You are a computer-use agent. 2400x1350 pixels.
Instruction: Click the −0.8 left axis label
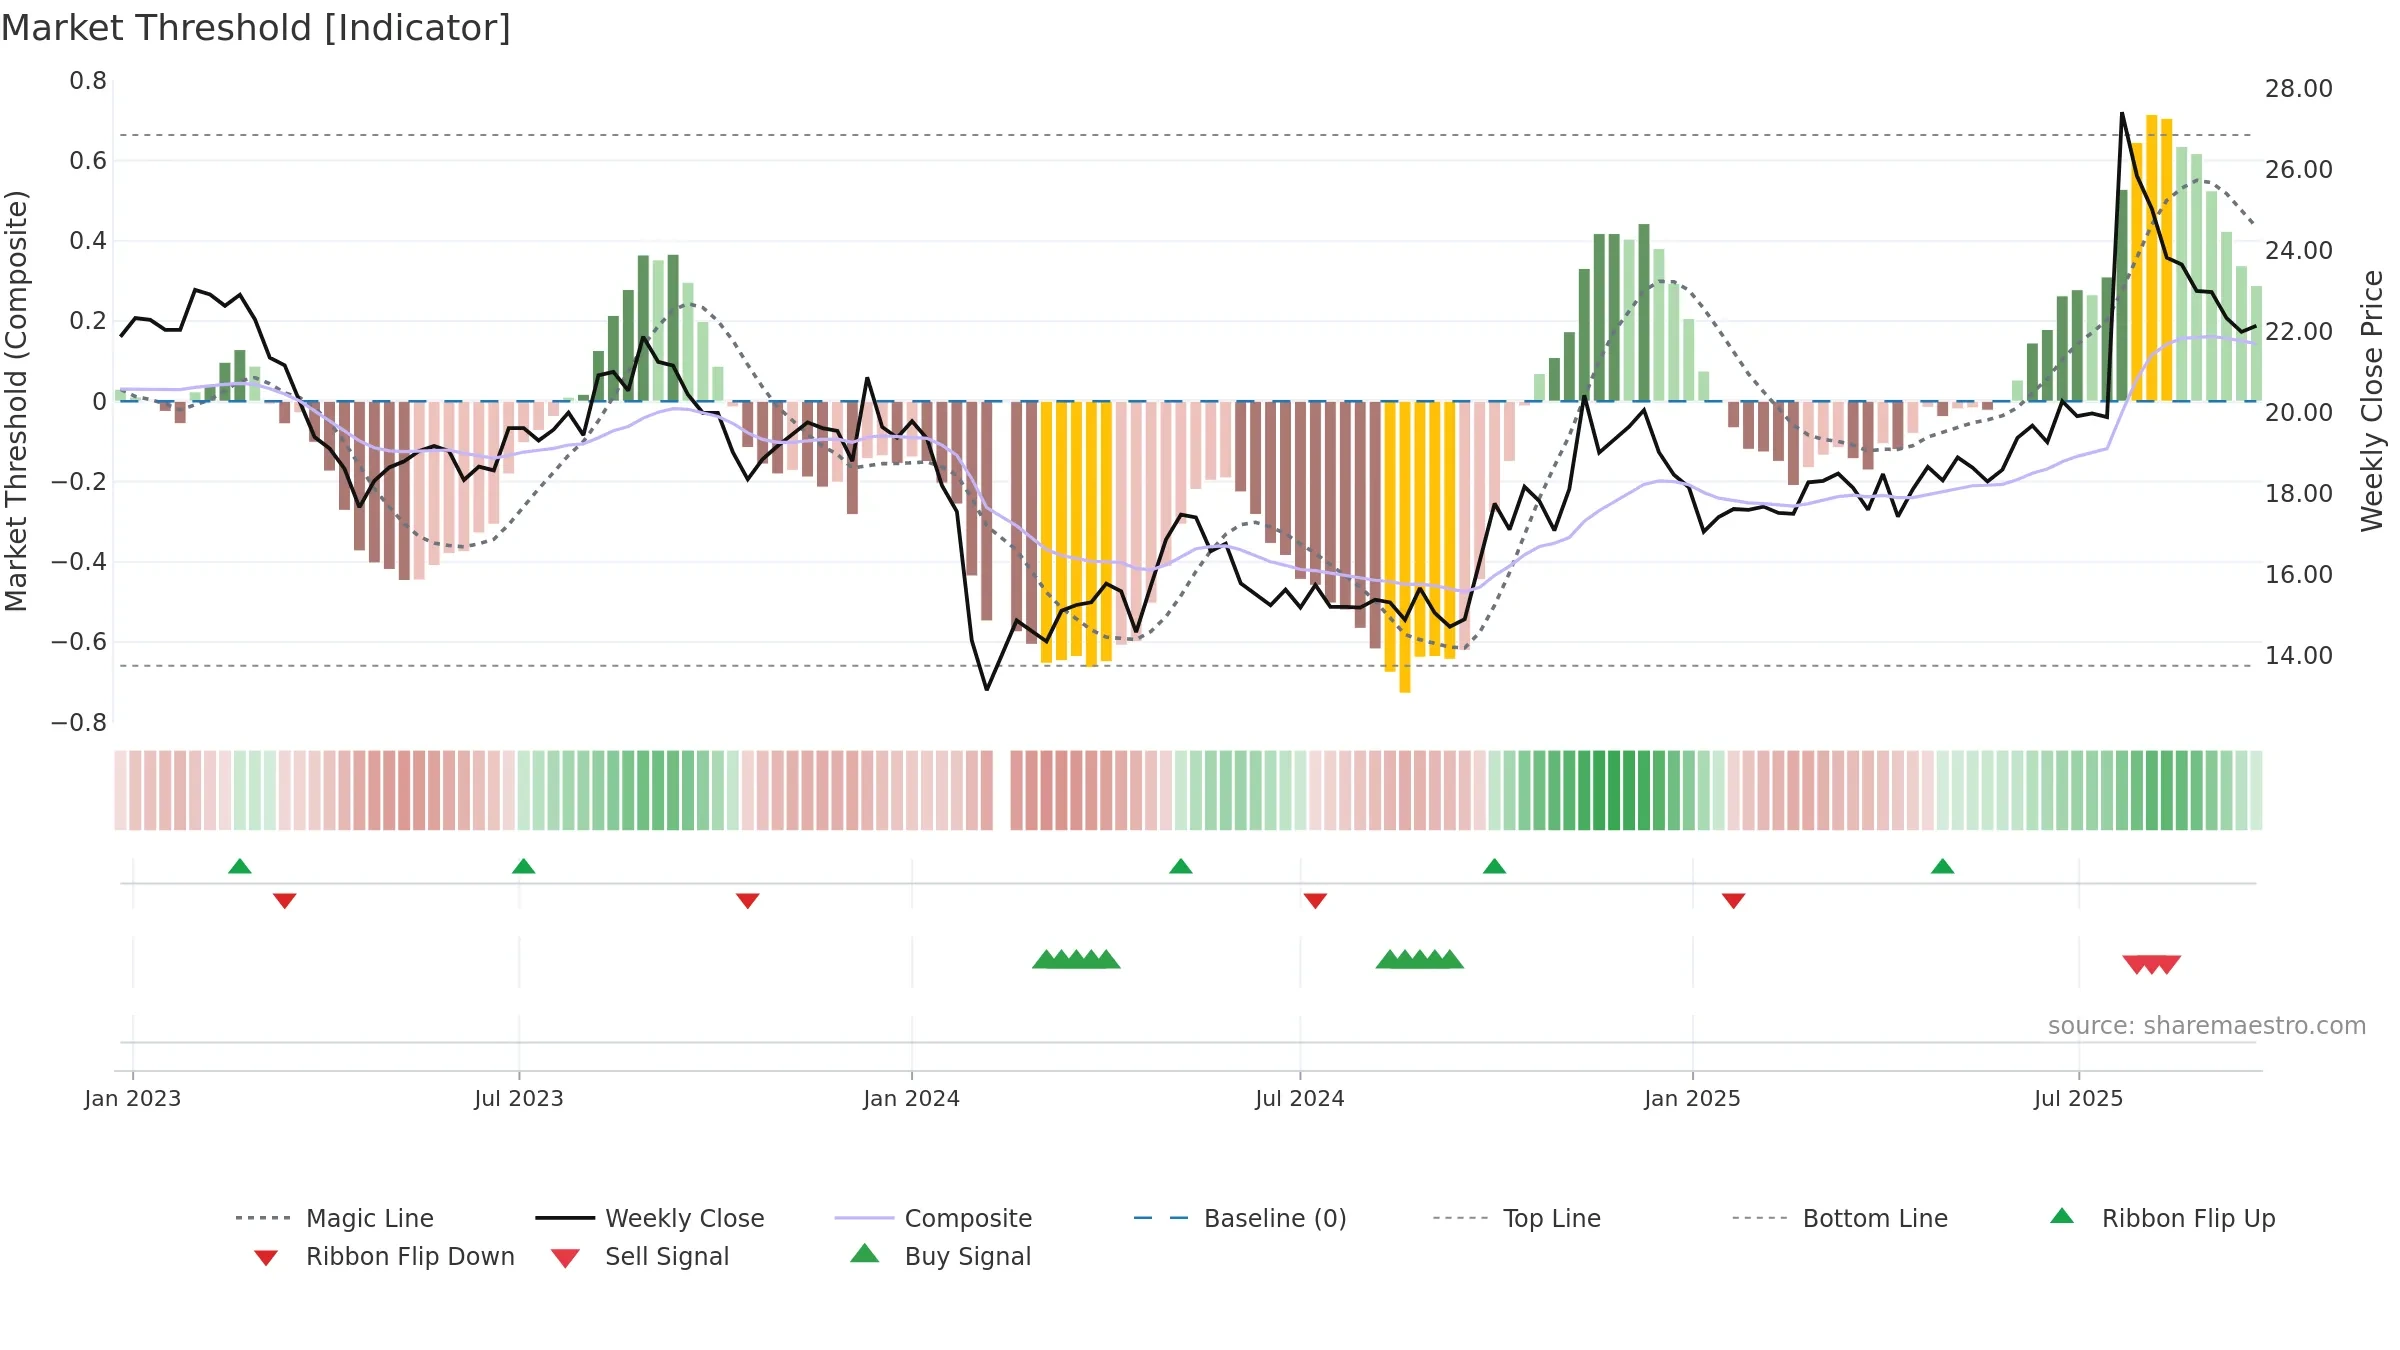tap(79, 722)
